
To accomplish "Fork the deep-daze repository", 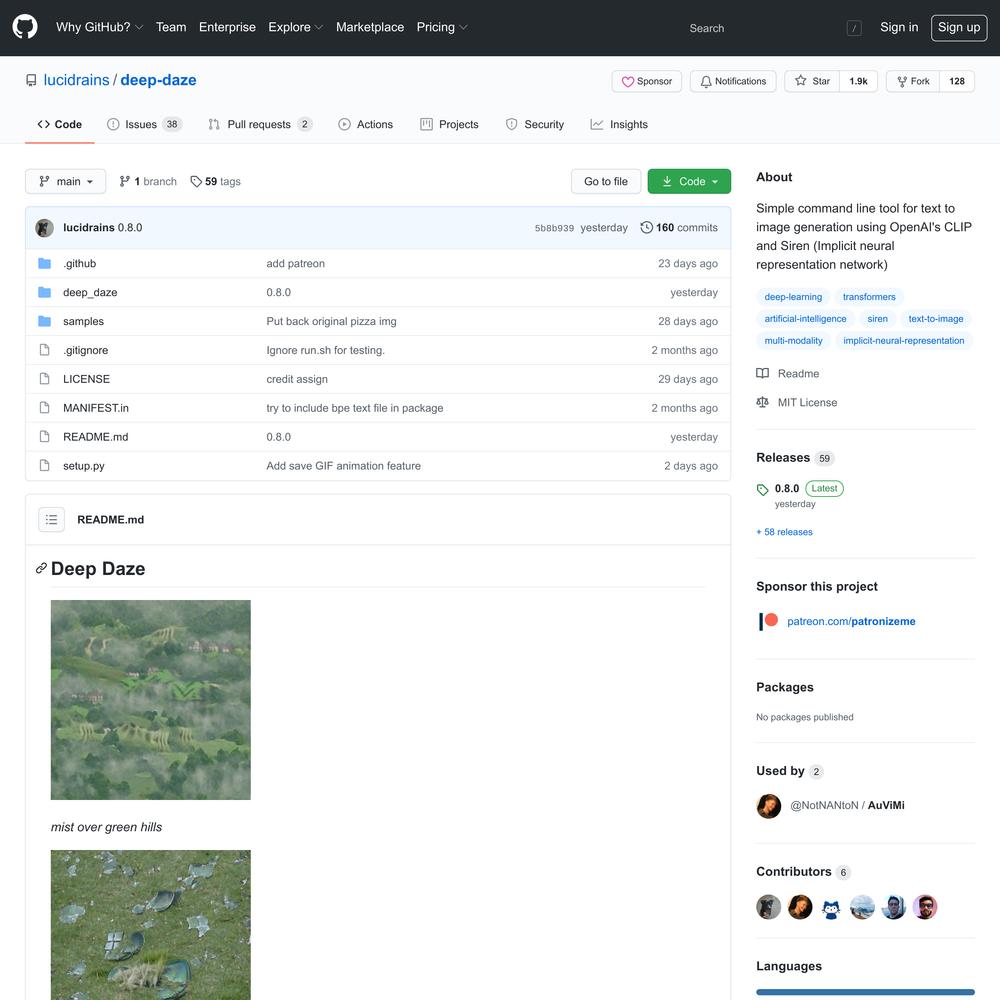I will [x=913, y=81].
